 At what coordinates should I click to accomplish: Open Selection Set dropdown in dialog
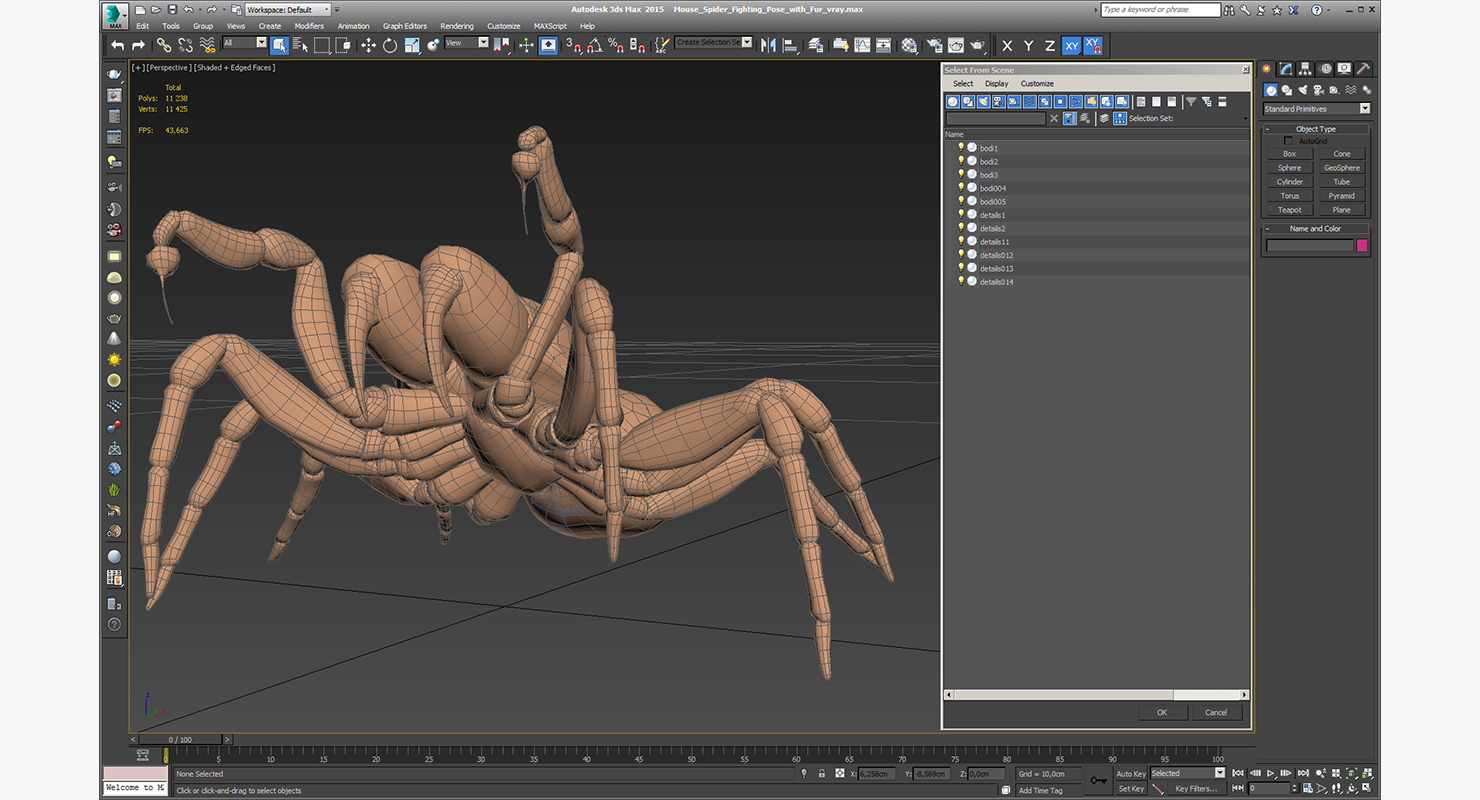point(1245,118)
